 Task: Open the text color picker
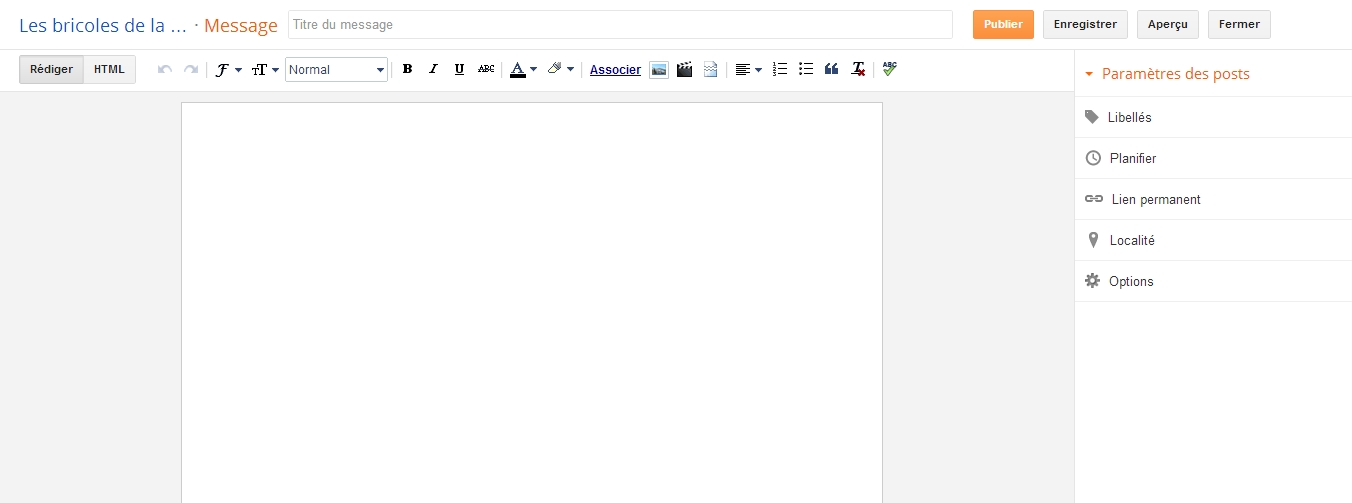coord(523,69)
